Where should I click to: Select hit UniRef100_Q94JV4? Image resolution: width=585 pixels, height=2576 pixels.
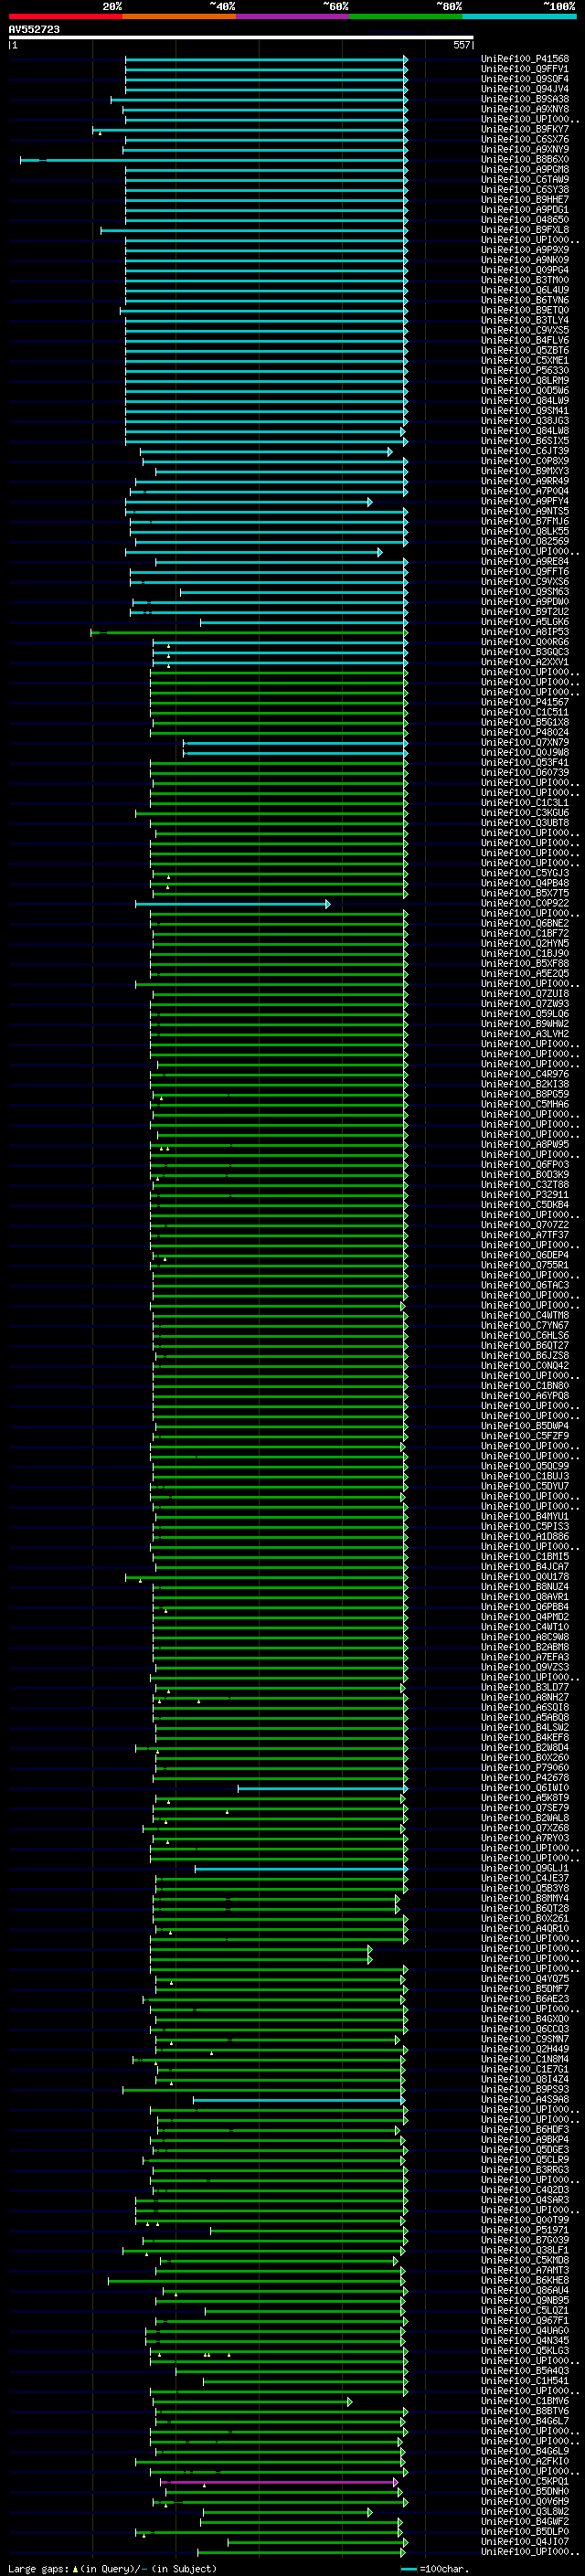[525, 89]
